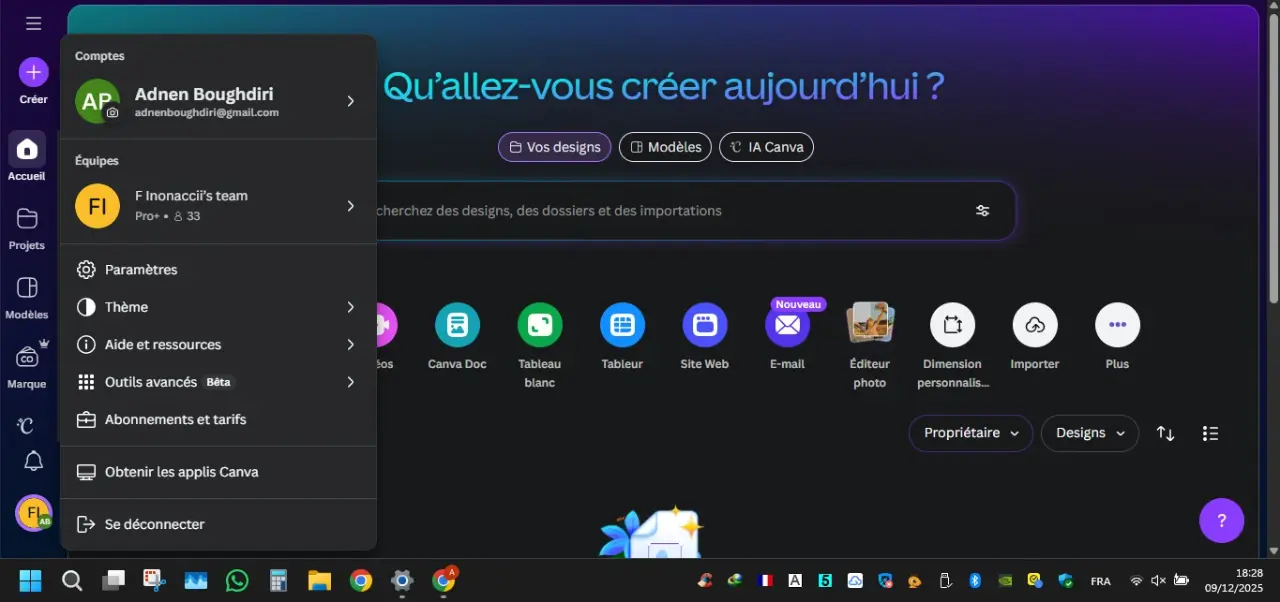The image size is (1280, 602).
Task: Open WhatsApp from the taskbar
Action: (237, 580)
